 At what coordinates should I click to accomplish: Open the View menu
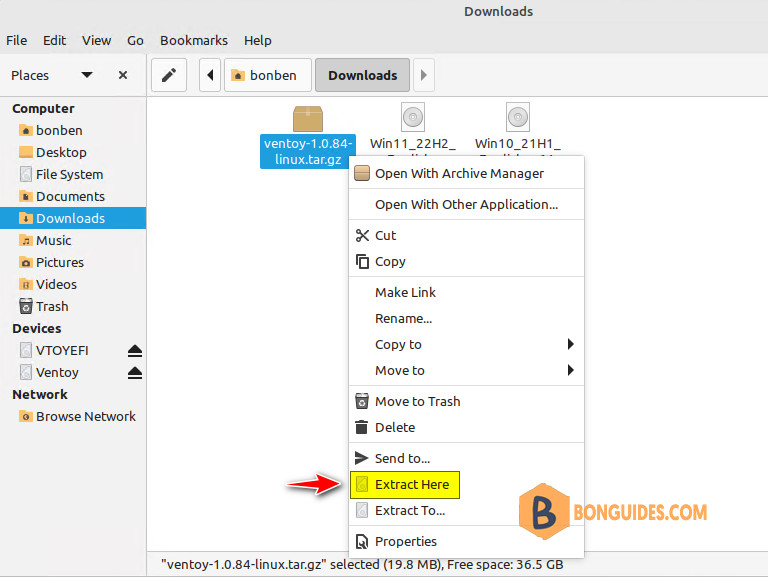96,40
